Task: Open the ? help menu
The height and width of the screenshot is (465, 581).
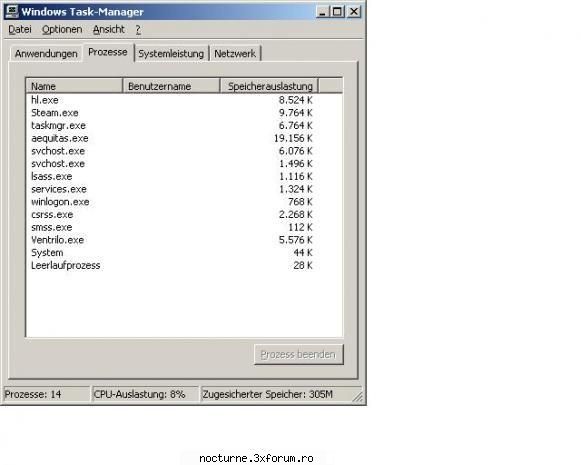Action: tap(138, 30)
